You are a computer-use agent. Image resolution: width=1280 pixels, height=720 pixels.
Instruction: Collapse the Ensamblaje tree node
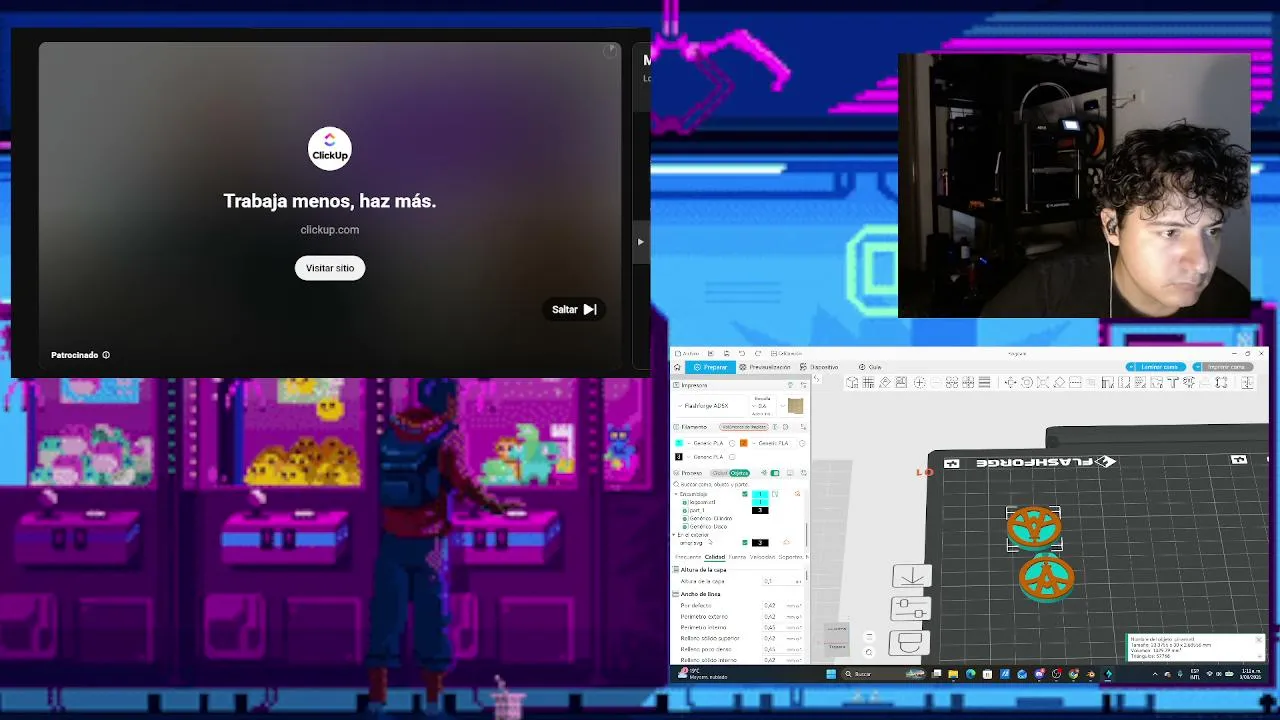coord(677,494)
